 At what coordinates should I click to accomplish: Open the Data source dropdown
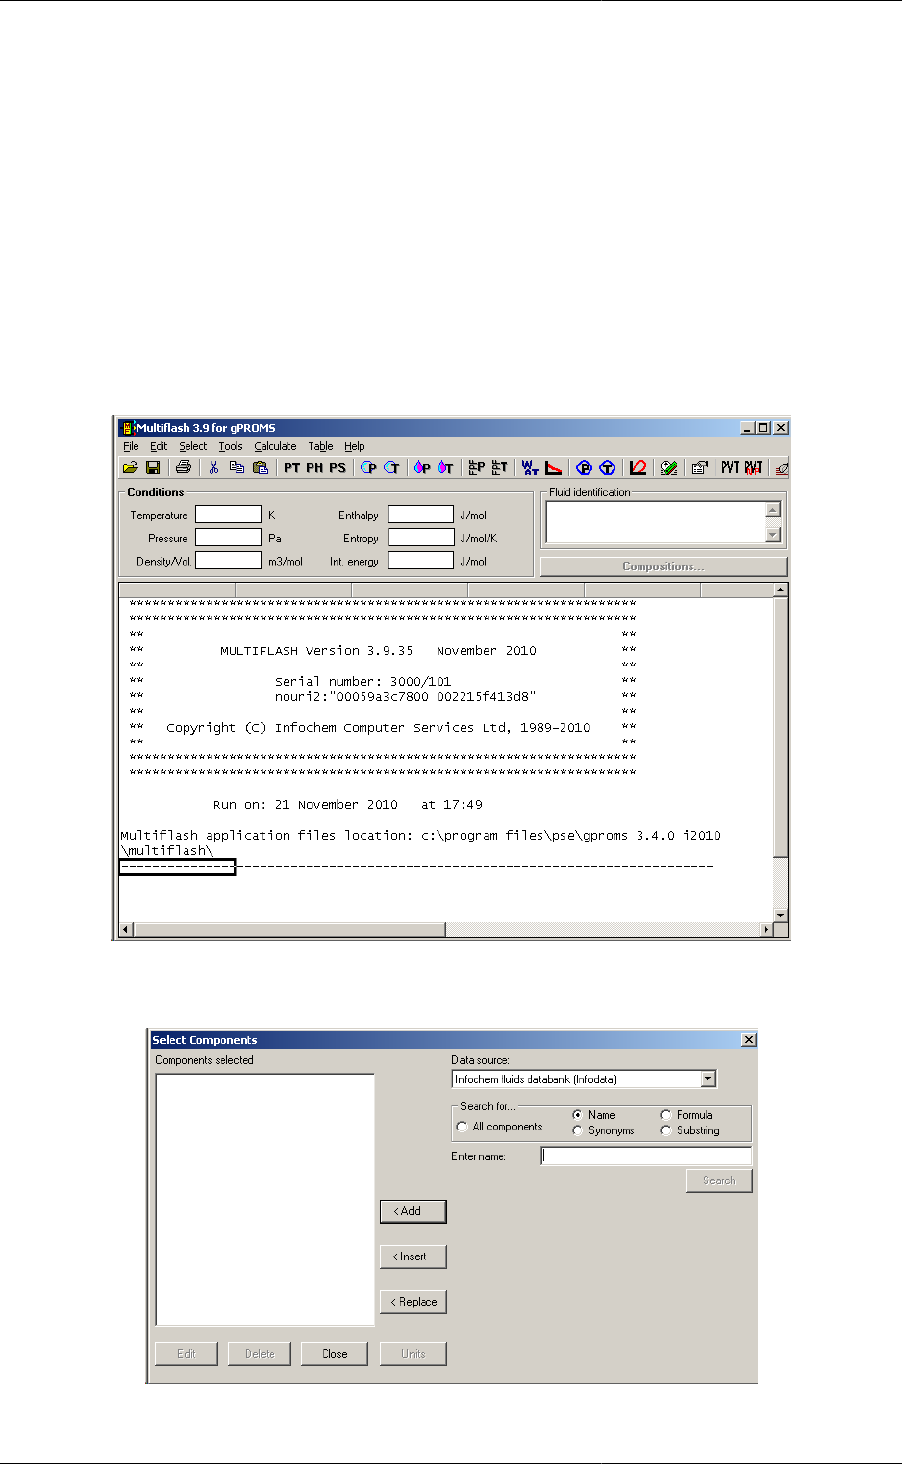708,1079
